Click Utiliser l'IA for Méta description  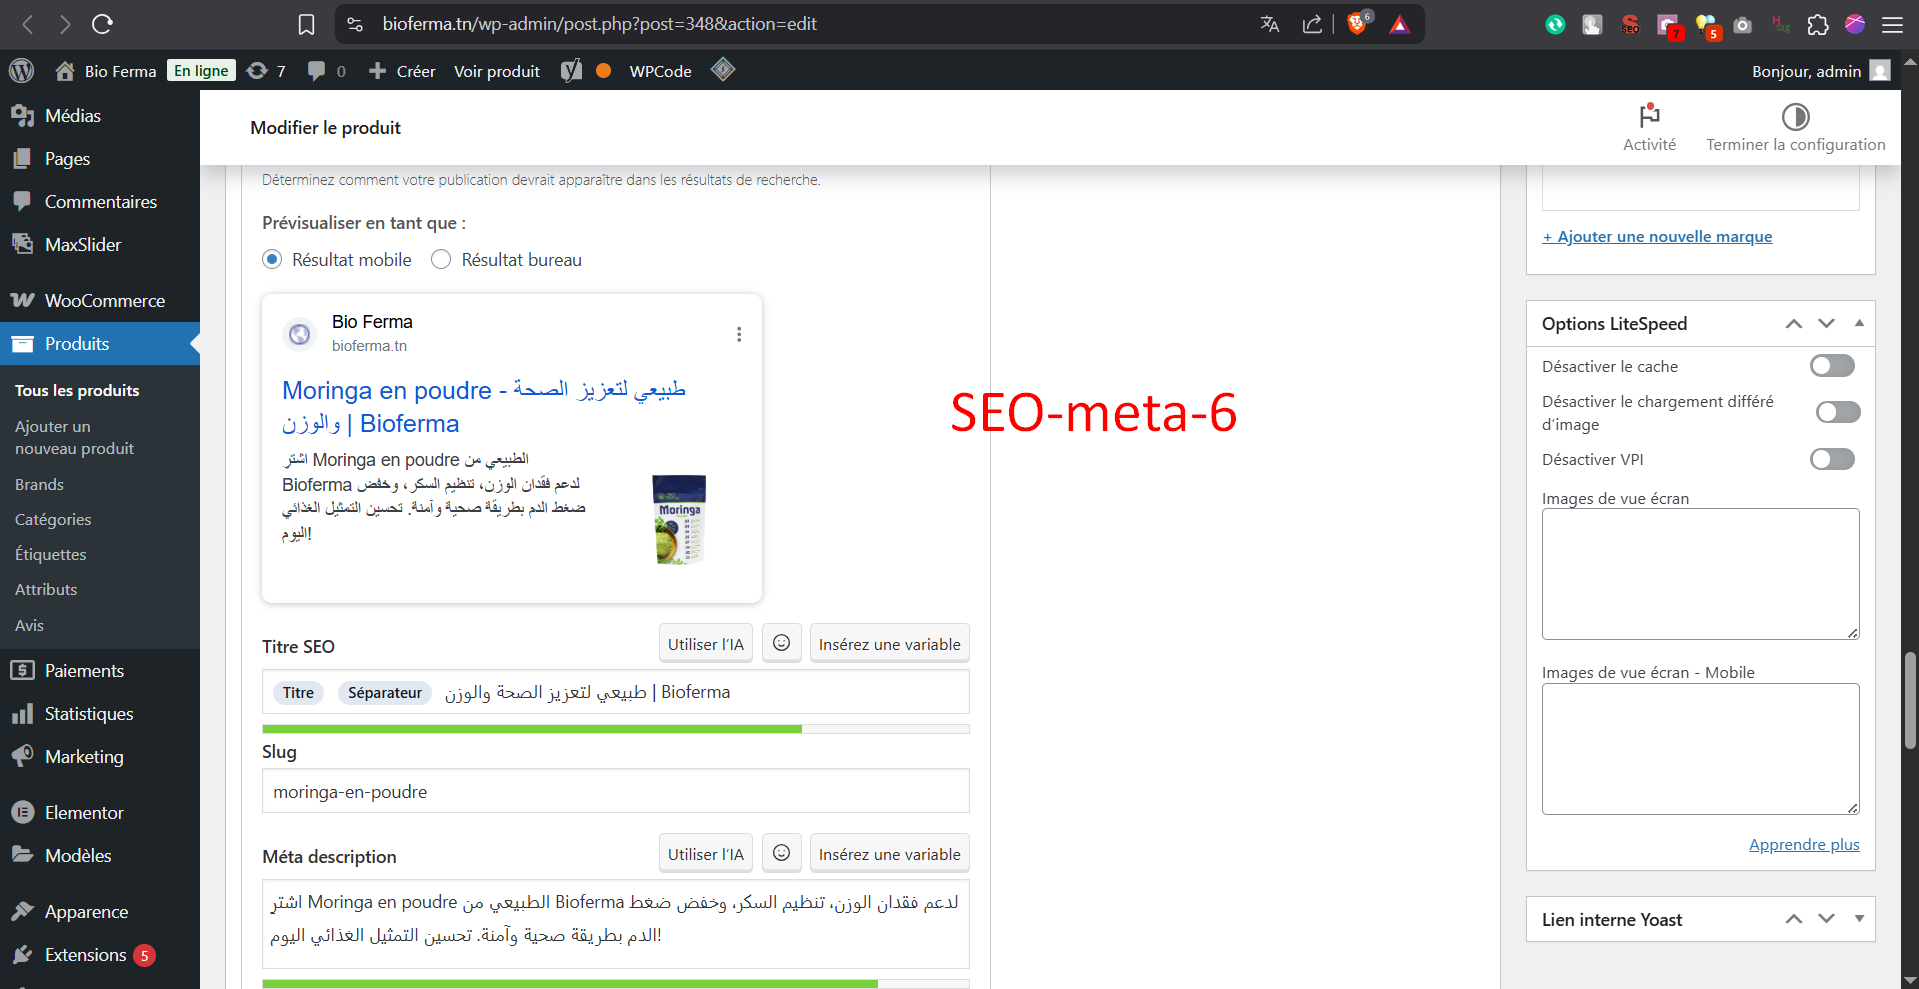[706, 853]
